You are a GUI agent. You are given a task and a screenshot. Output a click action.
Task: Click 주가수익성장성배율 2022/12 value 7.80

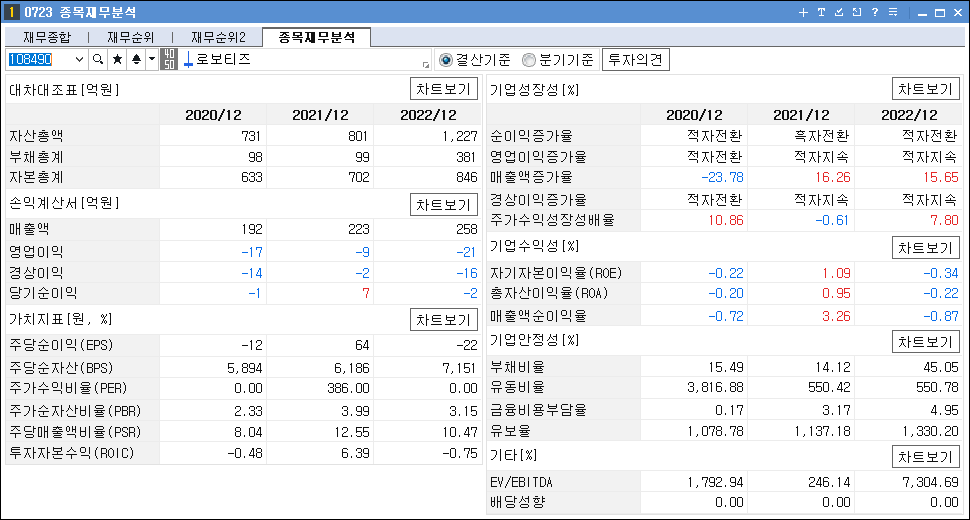(x=944, y=220)
